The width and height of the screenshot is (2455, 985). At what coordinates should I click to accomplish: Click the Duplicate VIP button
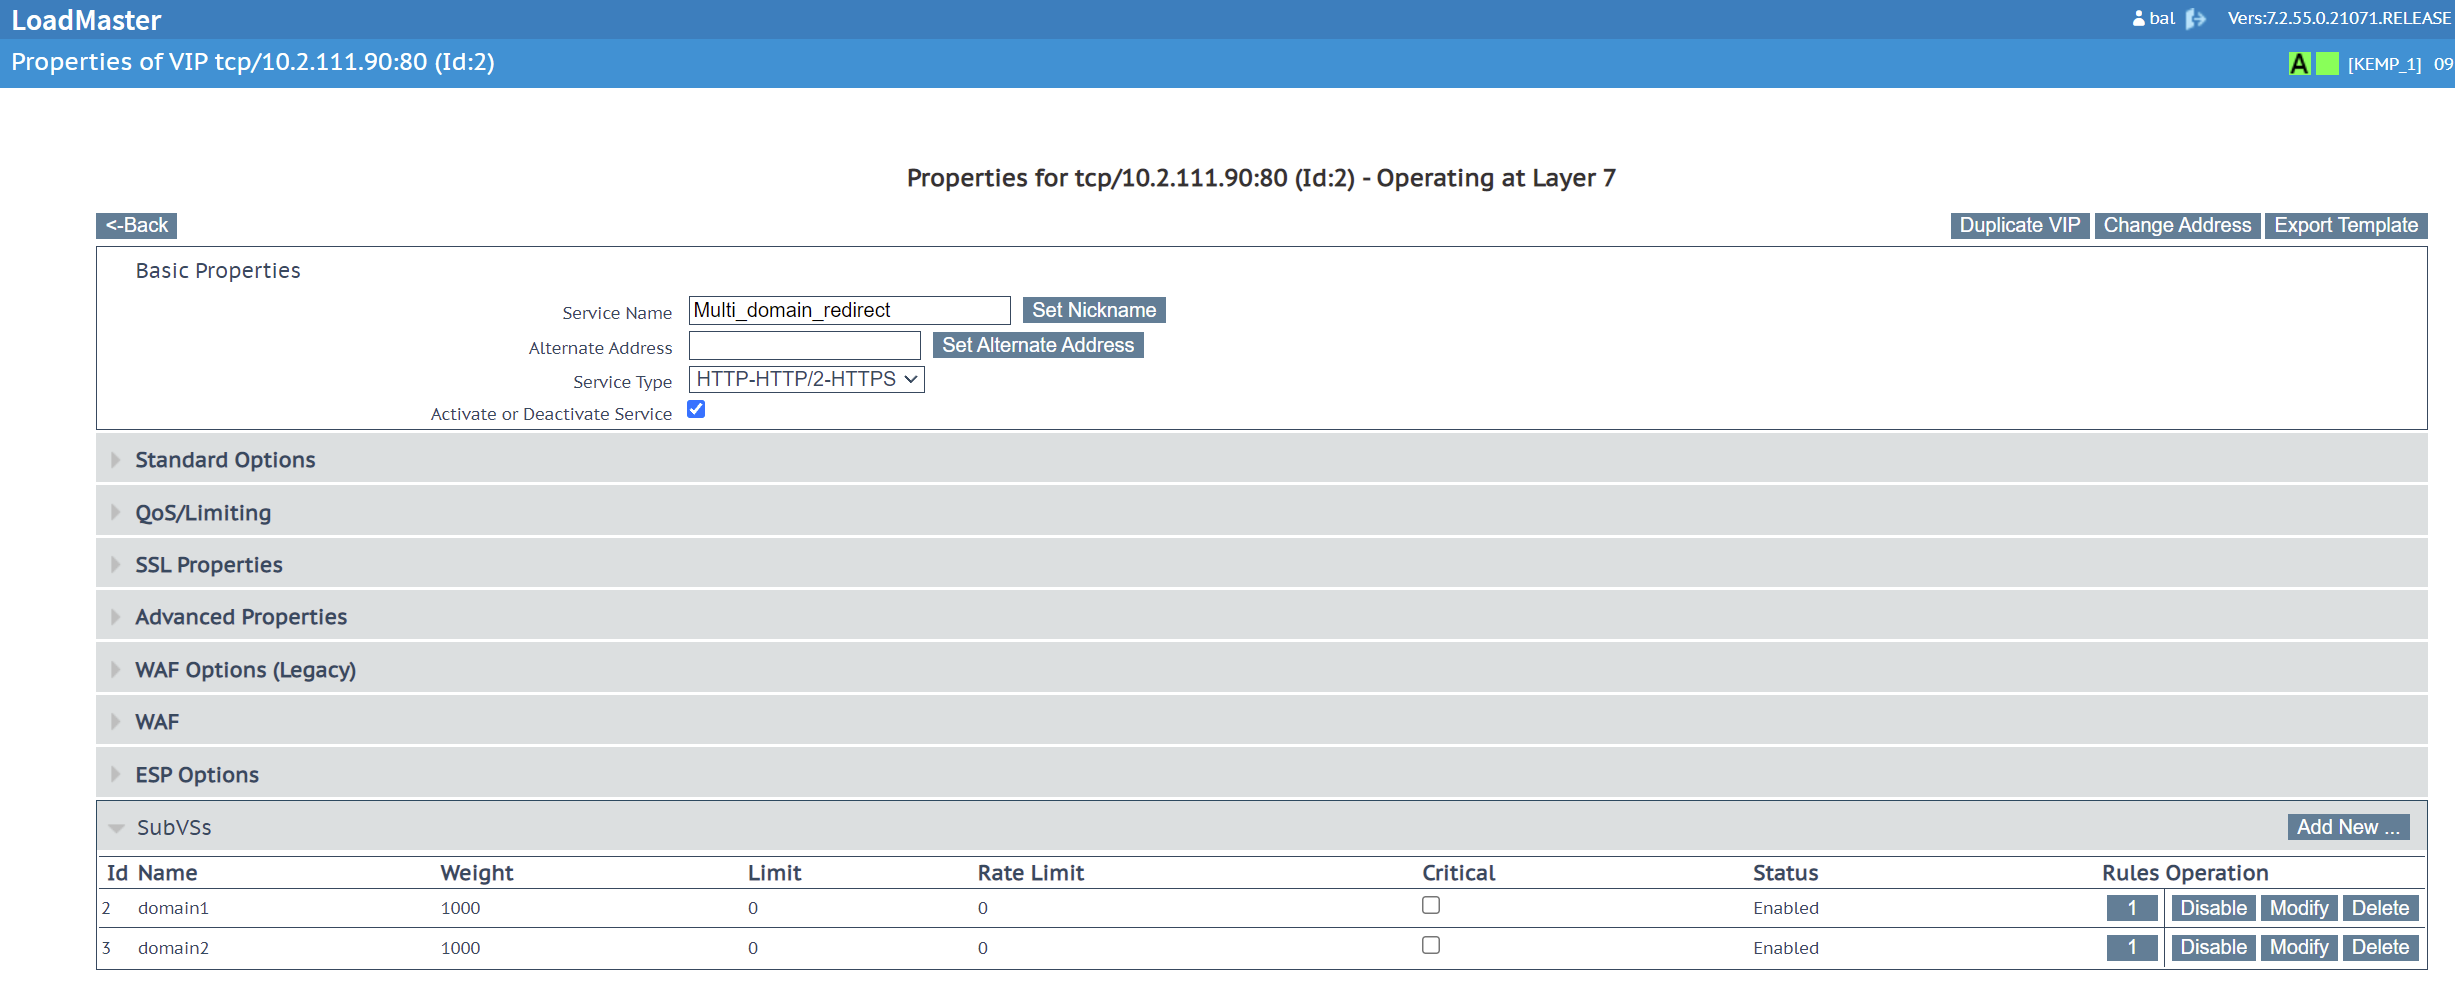coord(2019,226)
